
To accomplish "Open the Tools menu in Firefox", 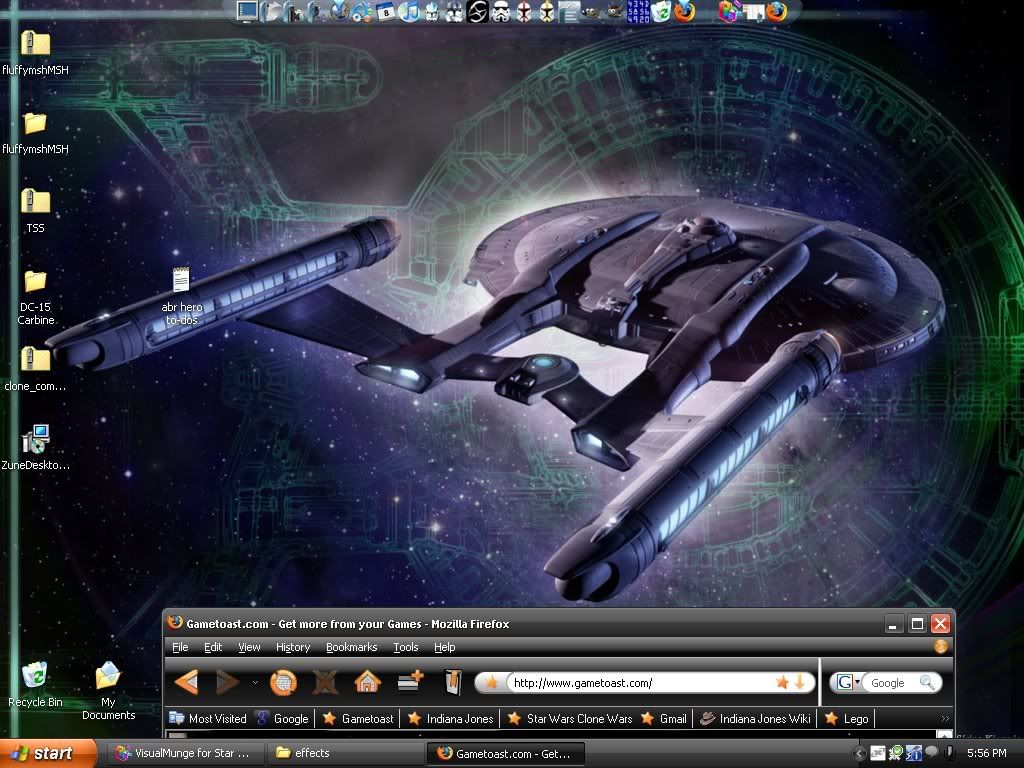I will 406,647.
